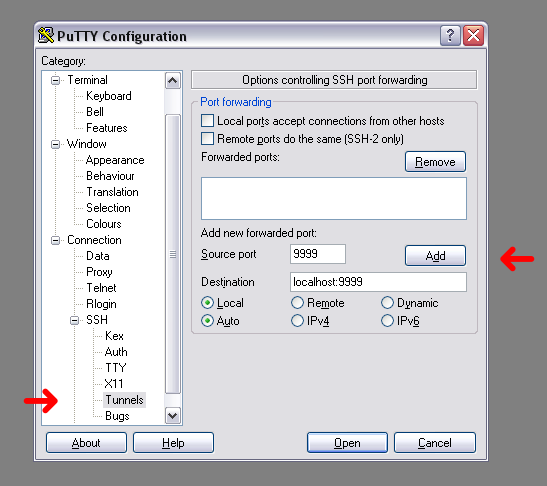547x486 pixels.
Task: Open the TTY category
Action: [x=115, y=368]
